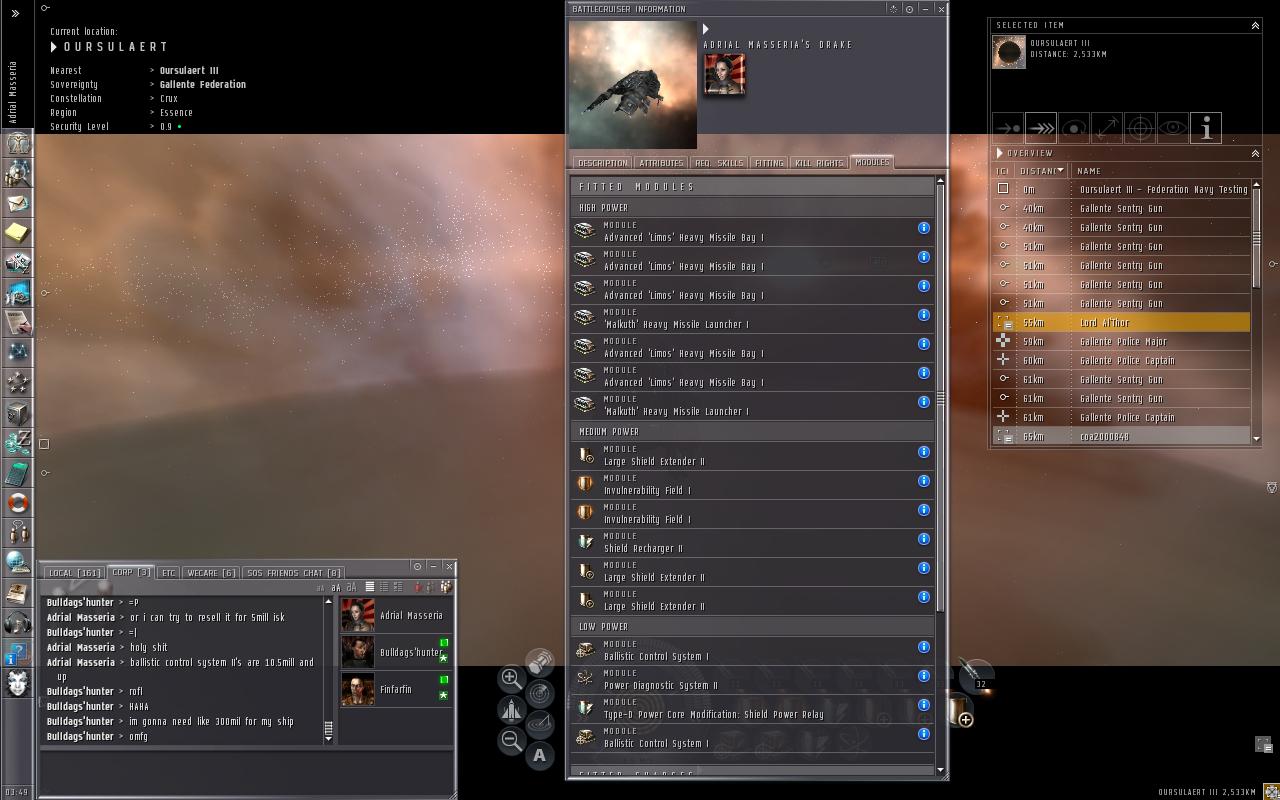Toggle the autopilot 'A' button on HUD
The width and height of the screenshot is (1280, 800).
(540, 756)
